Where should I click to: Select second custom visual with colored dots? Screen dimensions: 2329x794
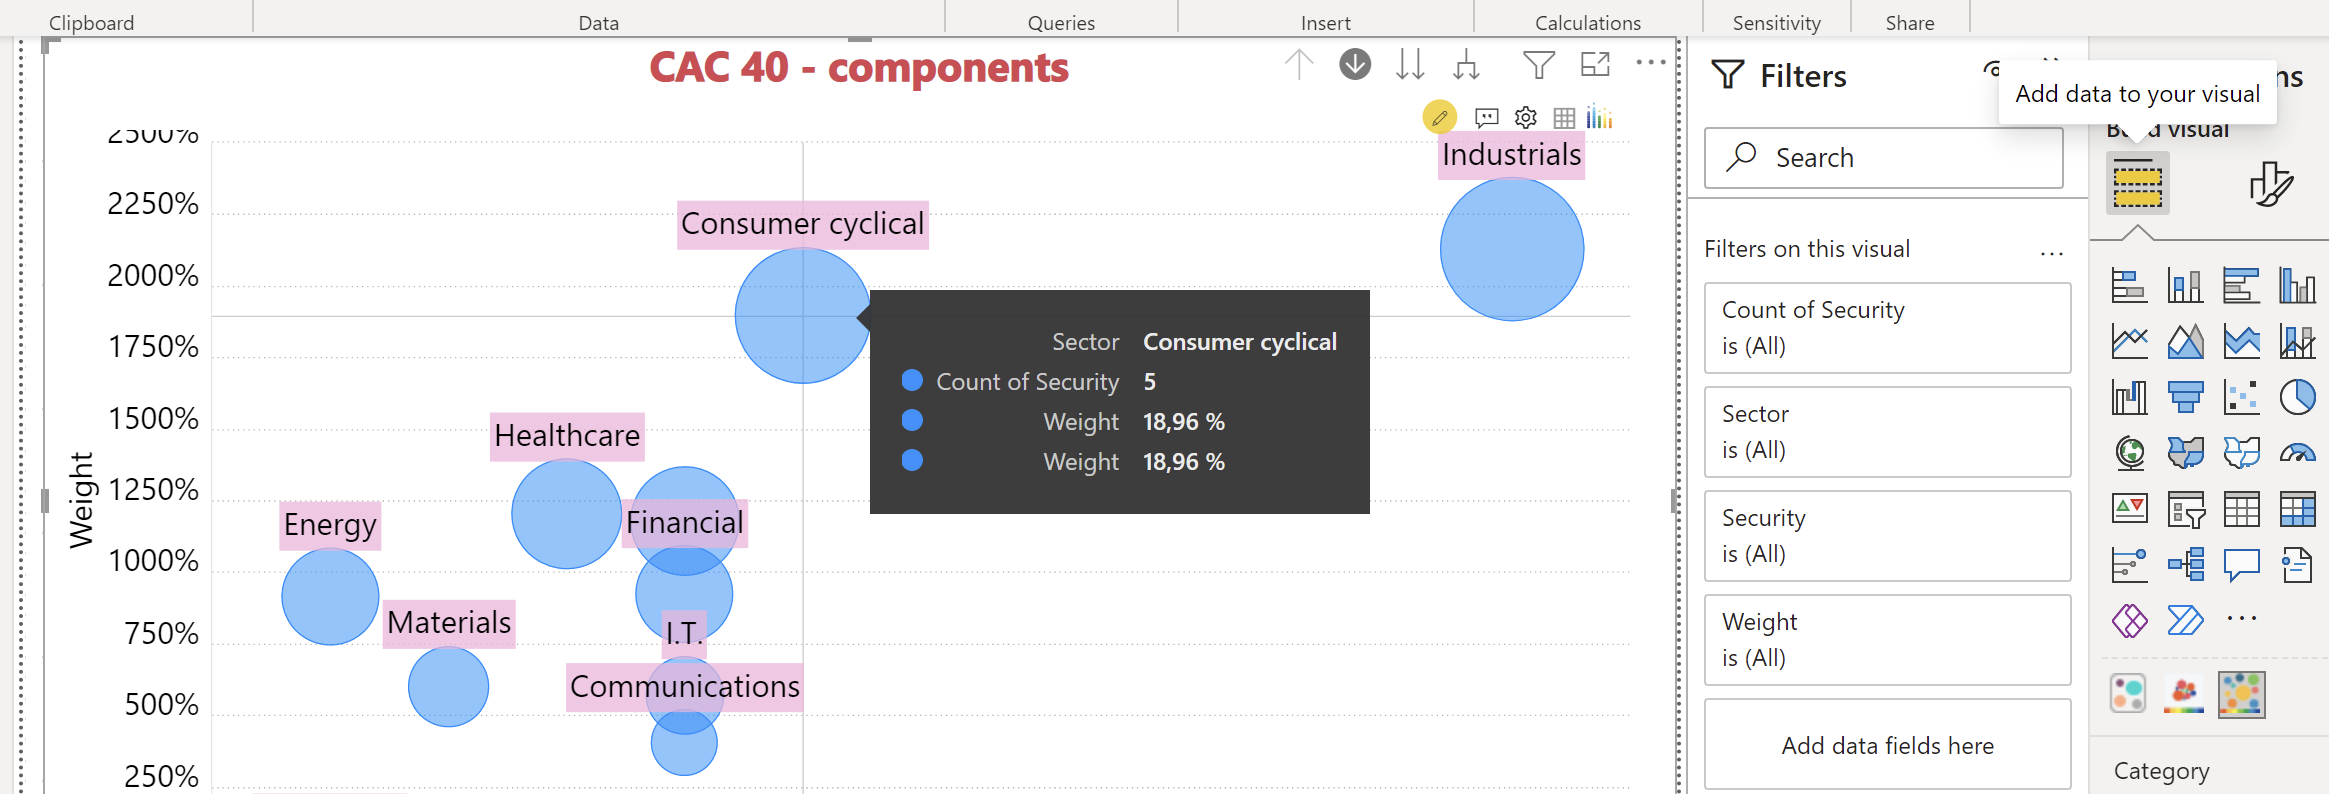pos(2184,693)
